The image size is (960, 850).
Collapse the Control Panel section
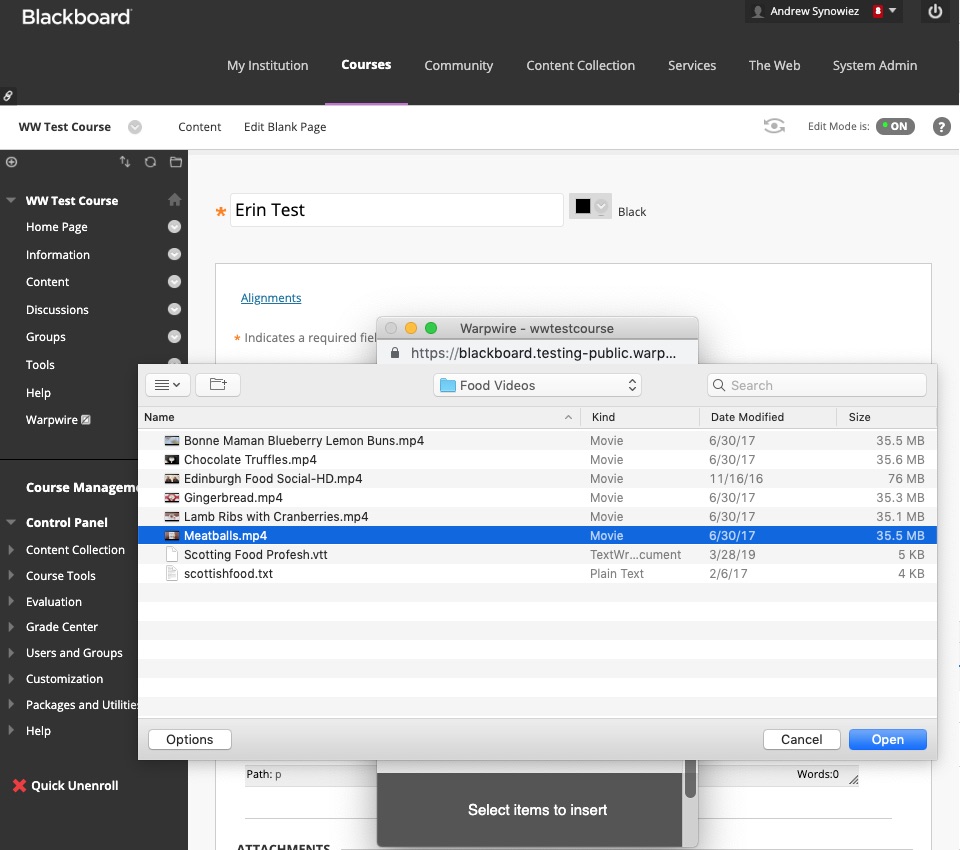coord(10,522)
